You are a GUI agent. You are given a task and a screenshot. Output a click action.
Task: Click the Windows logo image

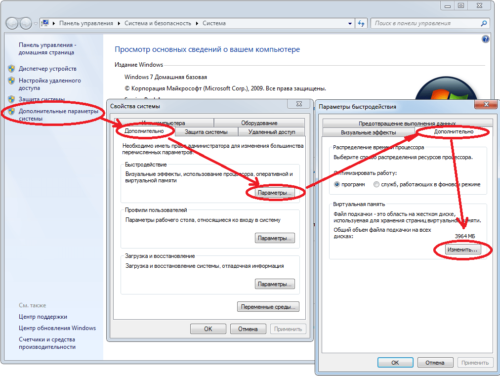pyautogui.click(x=447, y=88)
